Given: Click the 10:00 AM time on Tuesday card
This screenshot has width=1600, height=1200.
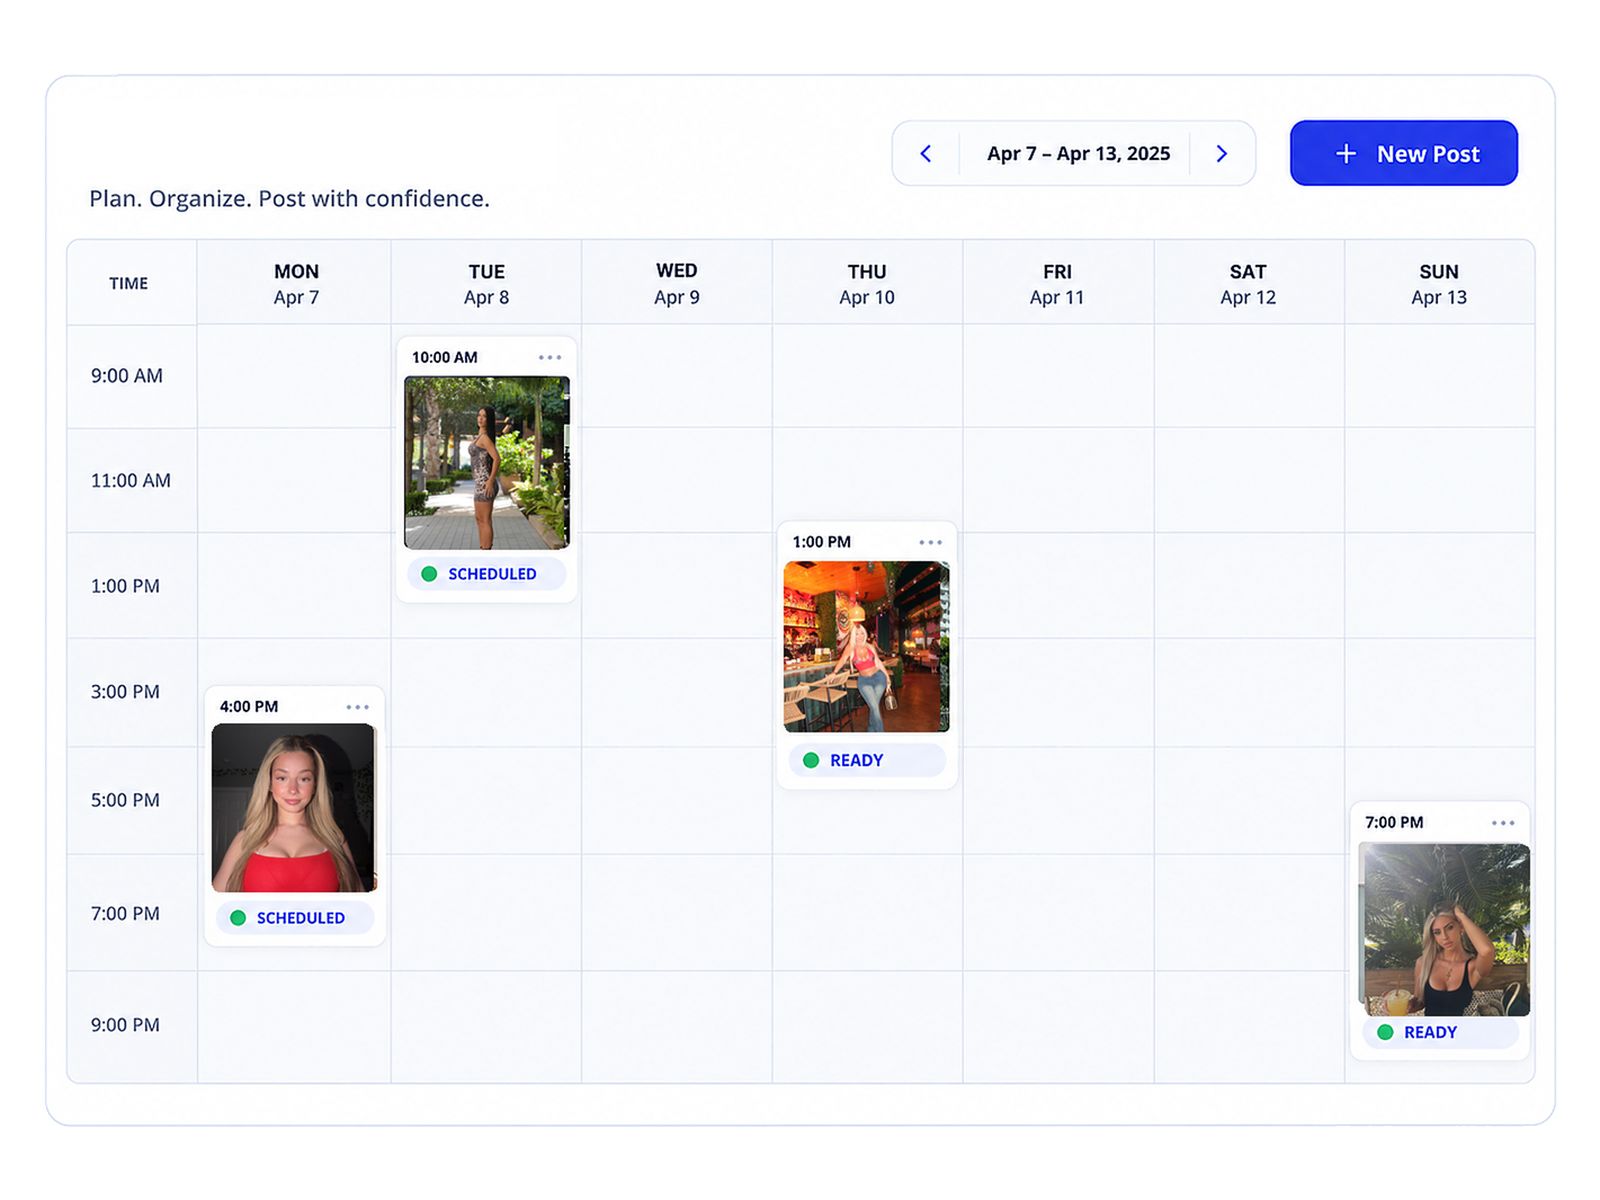Looking at the screenshot, I should click(445, 358).
